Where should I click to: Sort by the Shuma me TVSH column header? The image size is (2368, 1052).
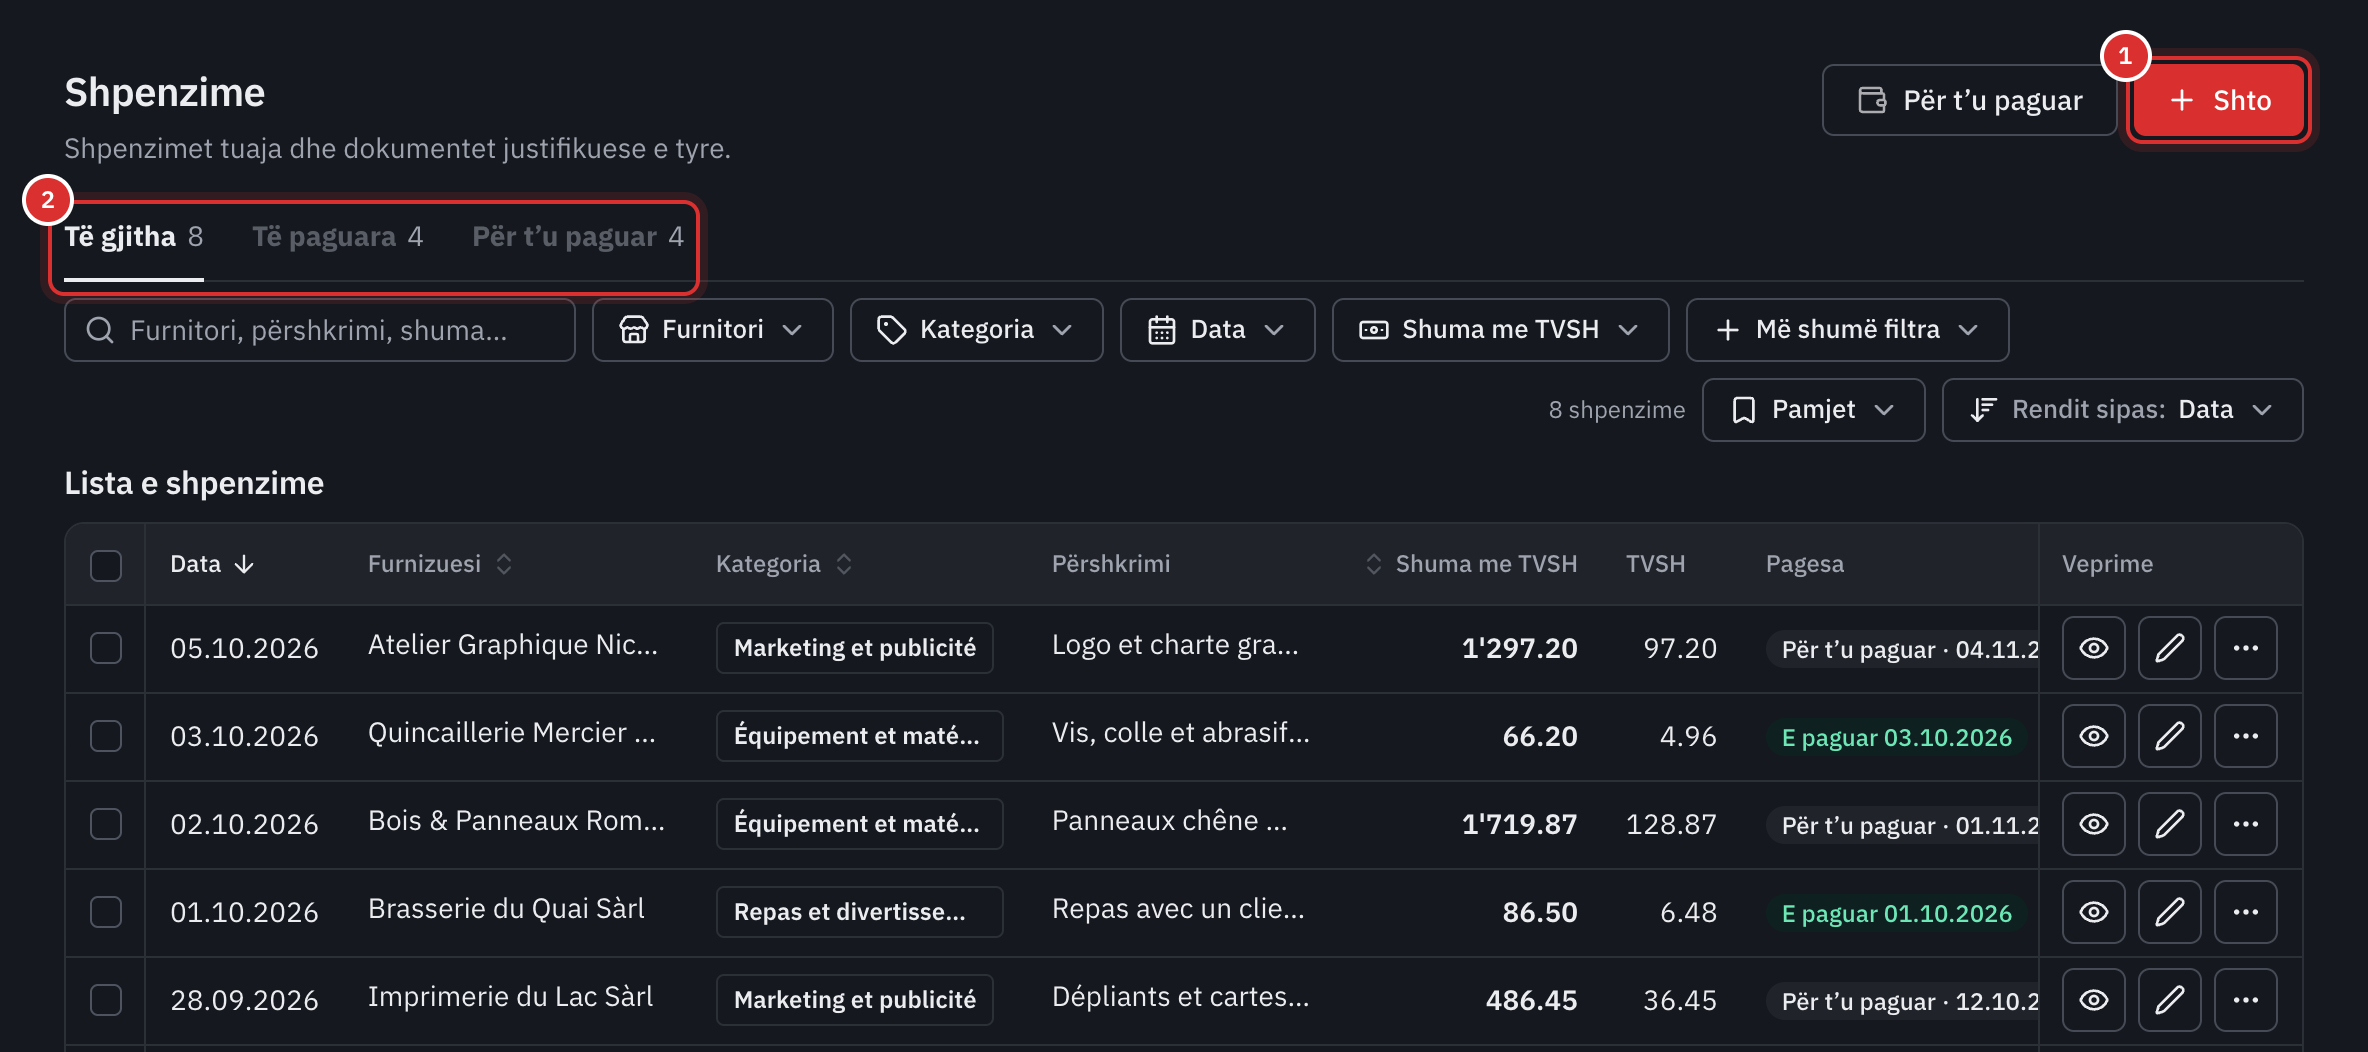(x=1471, y=564)
